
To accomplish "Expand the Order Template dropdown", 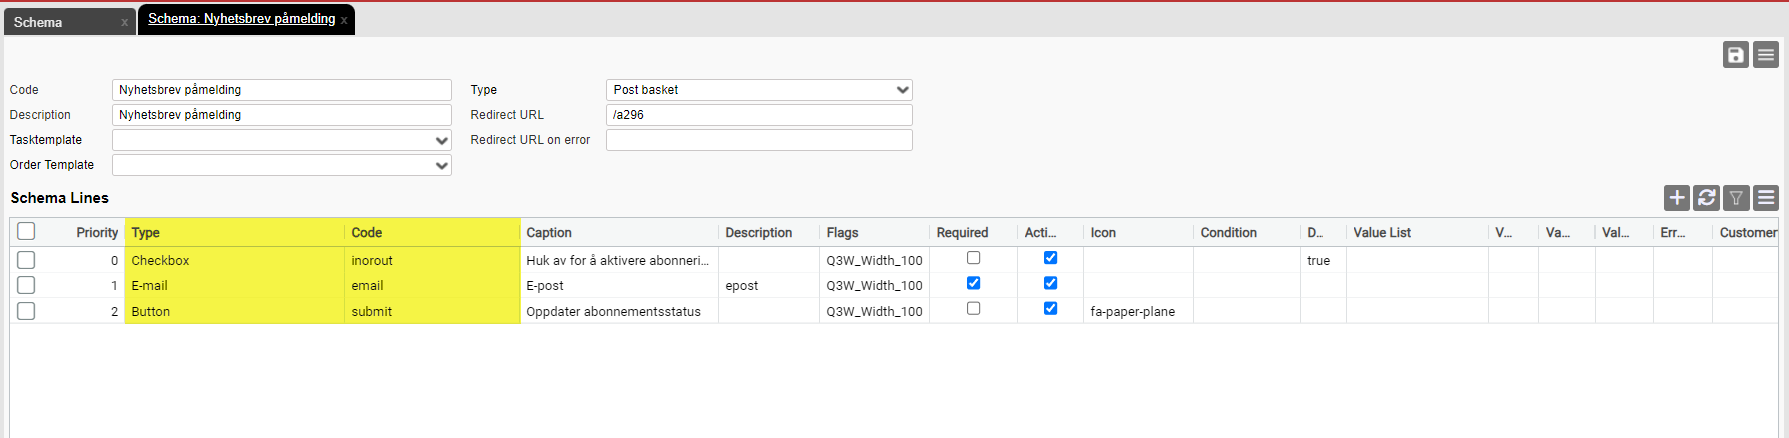I will tap(282, 165).
